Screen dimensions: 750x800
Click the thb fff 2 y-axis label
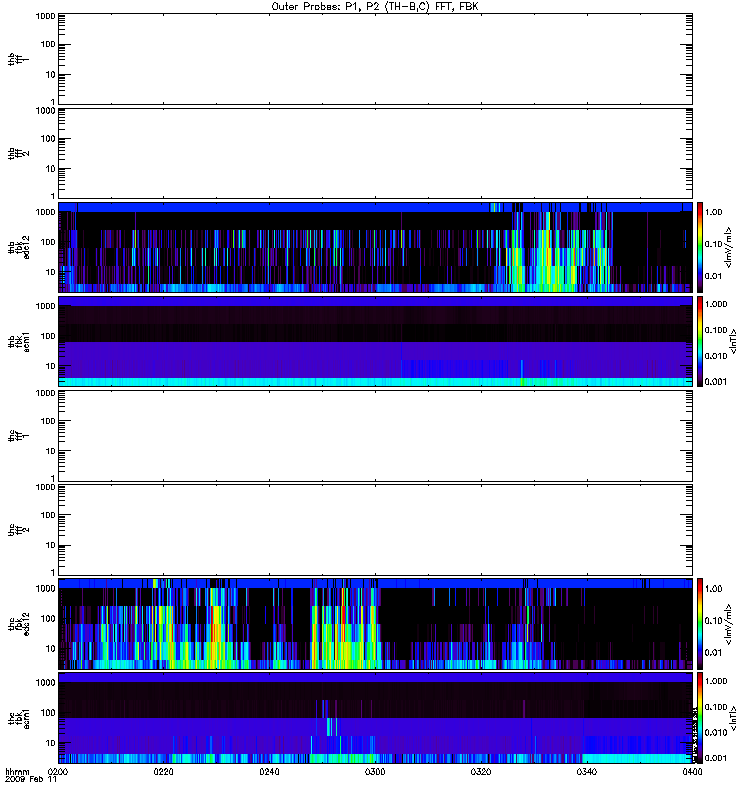tap(19, 153)
